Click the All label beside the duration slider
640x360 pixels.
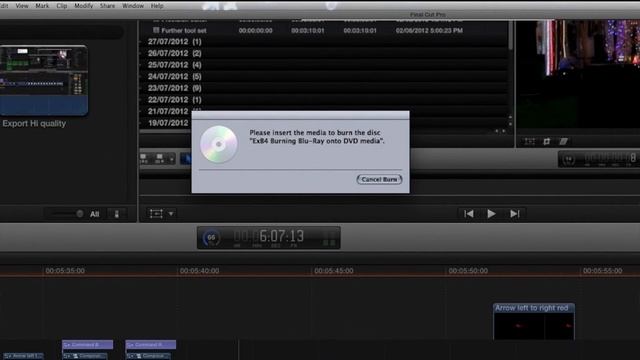pyautogui.click(x=95, y=214)
